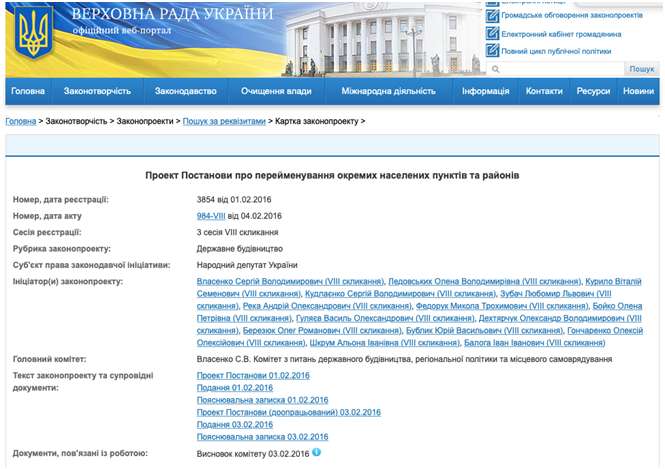Click the blue info icon after Висновок комітету
This screenshot has height=469, width=665.
(316, 453)
